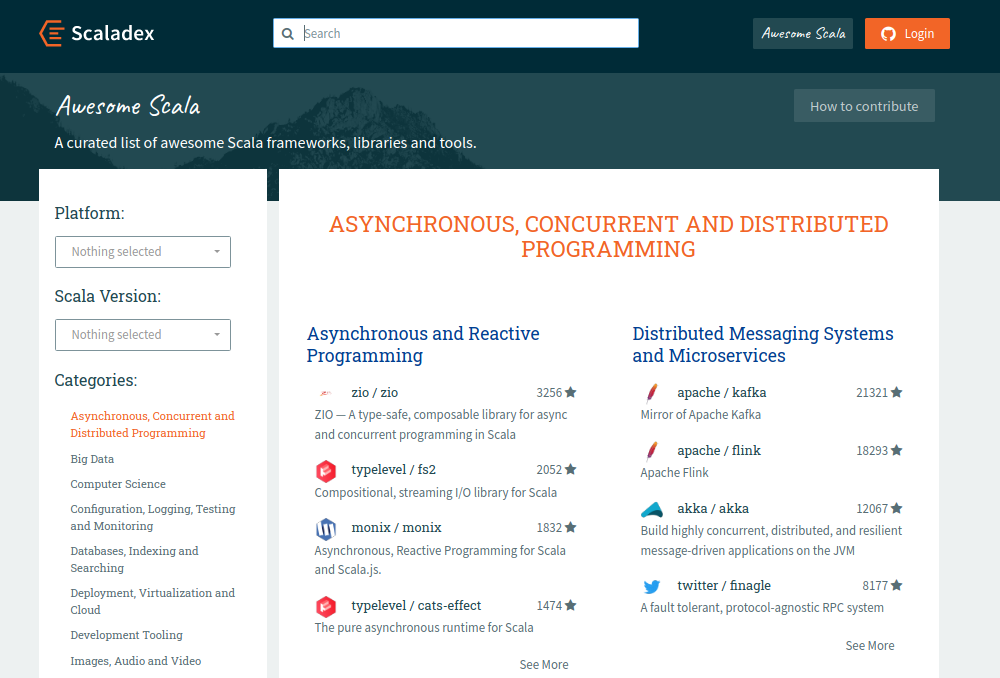Click the Login button

tap(907, 34)
